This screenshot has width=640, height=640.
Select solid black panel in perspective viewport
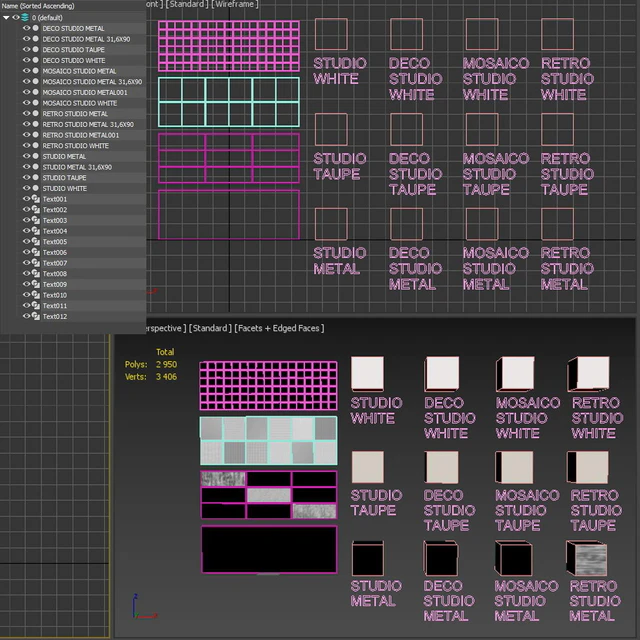269,549
